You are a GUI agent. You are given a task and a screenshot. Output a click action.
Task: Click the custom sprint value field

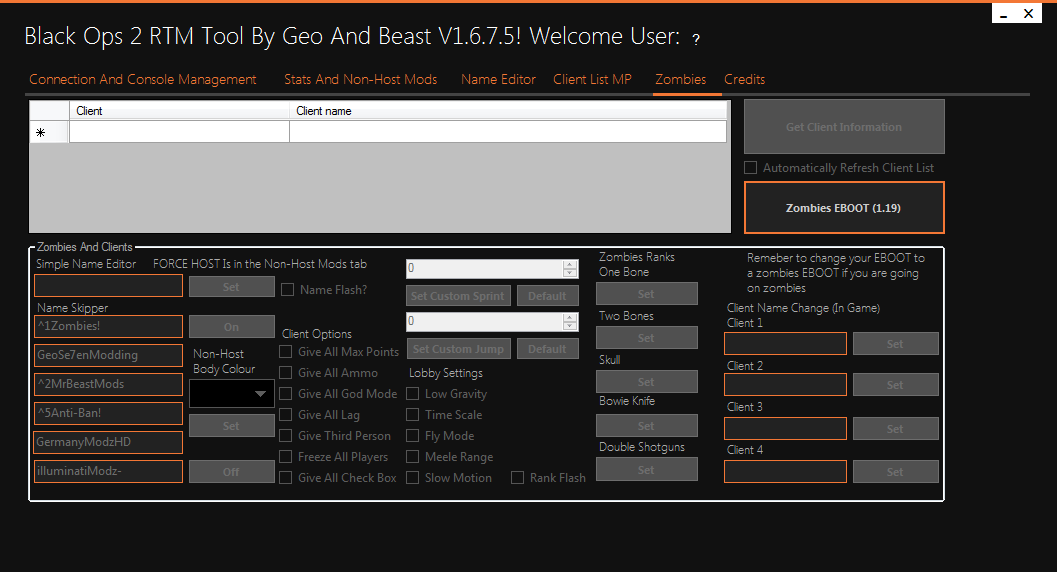point(484,268)
